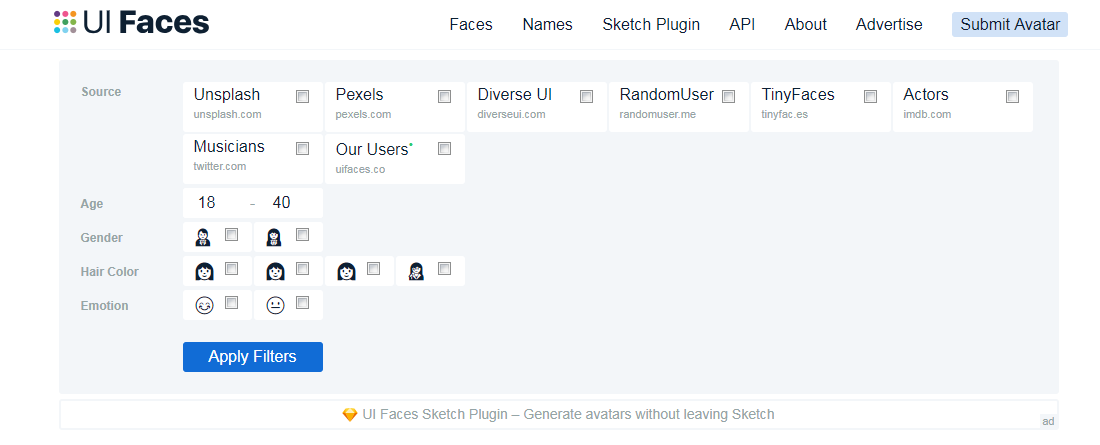Click the 'twitter.com' subtitle text
This screenshot has width=1100, height=445.
220,166
